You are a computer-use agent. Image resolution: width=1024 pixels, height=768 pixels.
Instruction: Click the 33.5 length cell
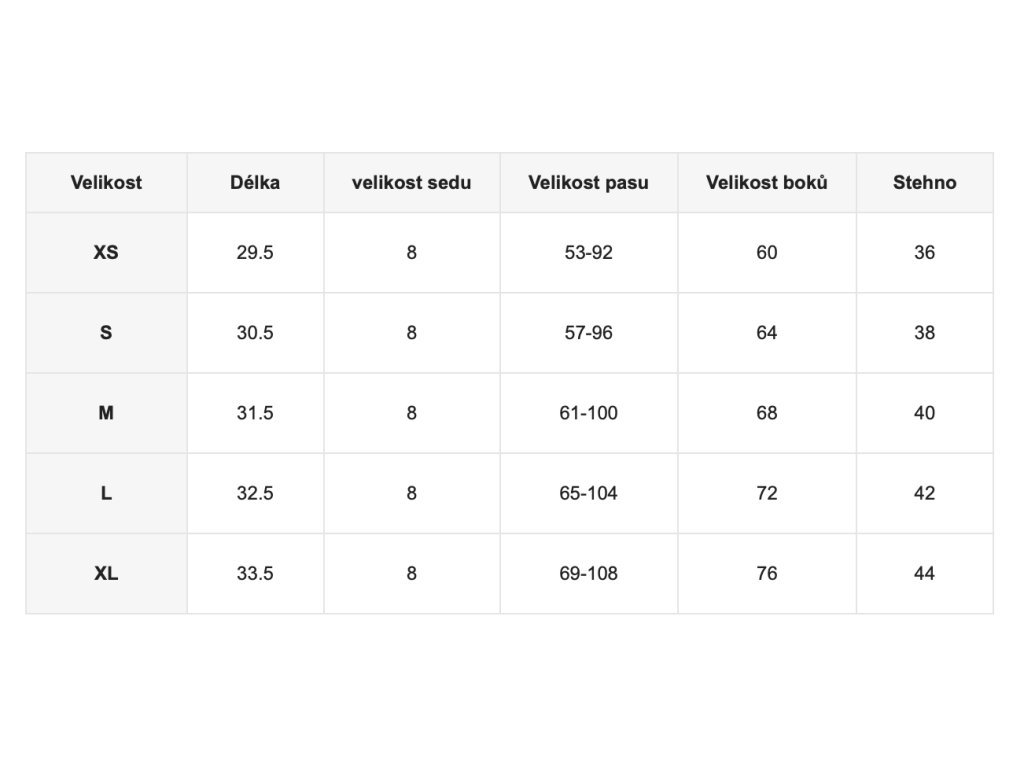click(255, 573)
